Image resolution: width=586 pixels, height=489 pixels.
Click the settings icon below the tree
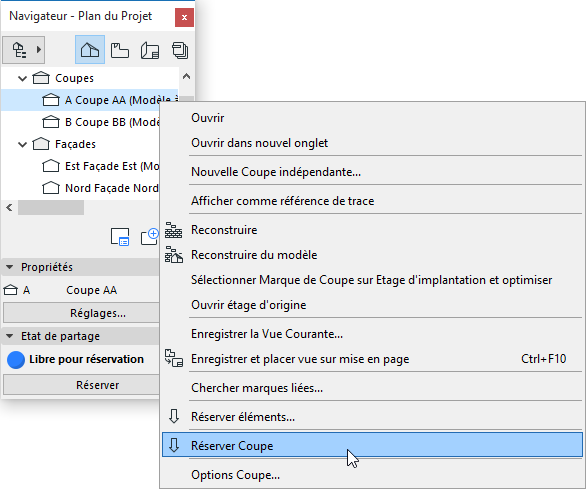(120, 237)
